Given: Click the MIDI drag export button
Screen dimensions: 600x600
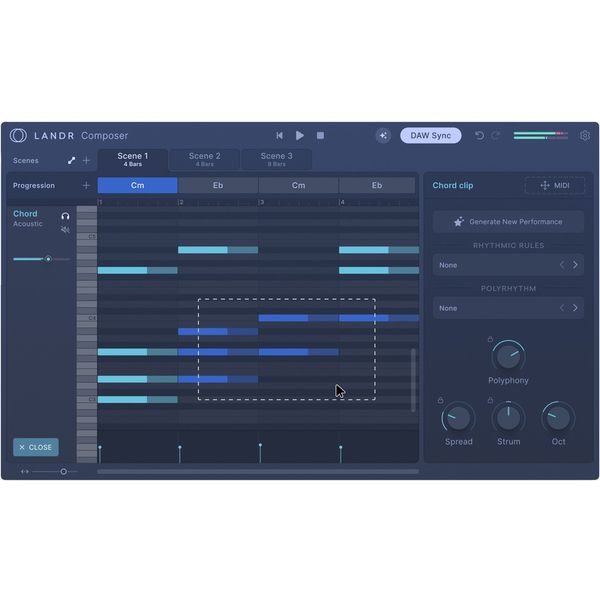Looking at the screenshot, I should (x=555, y=186).
